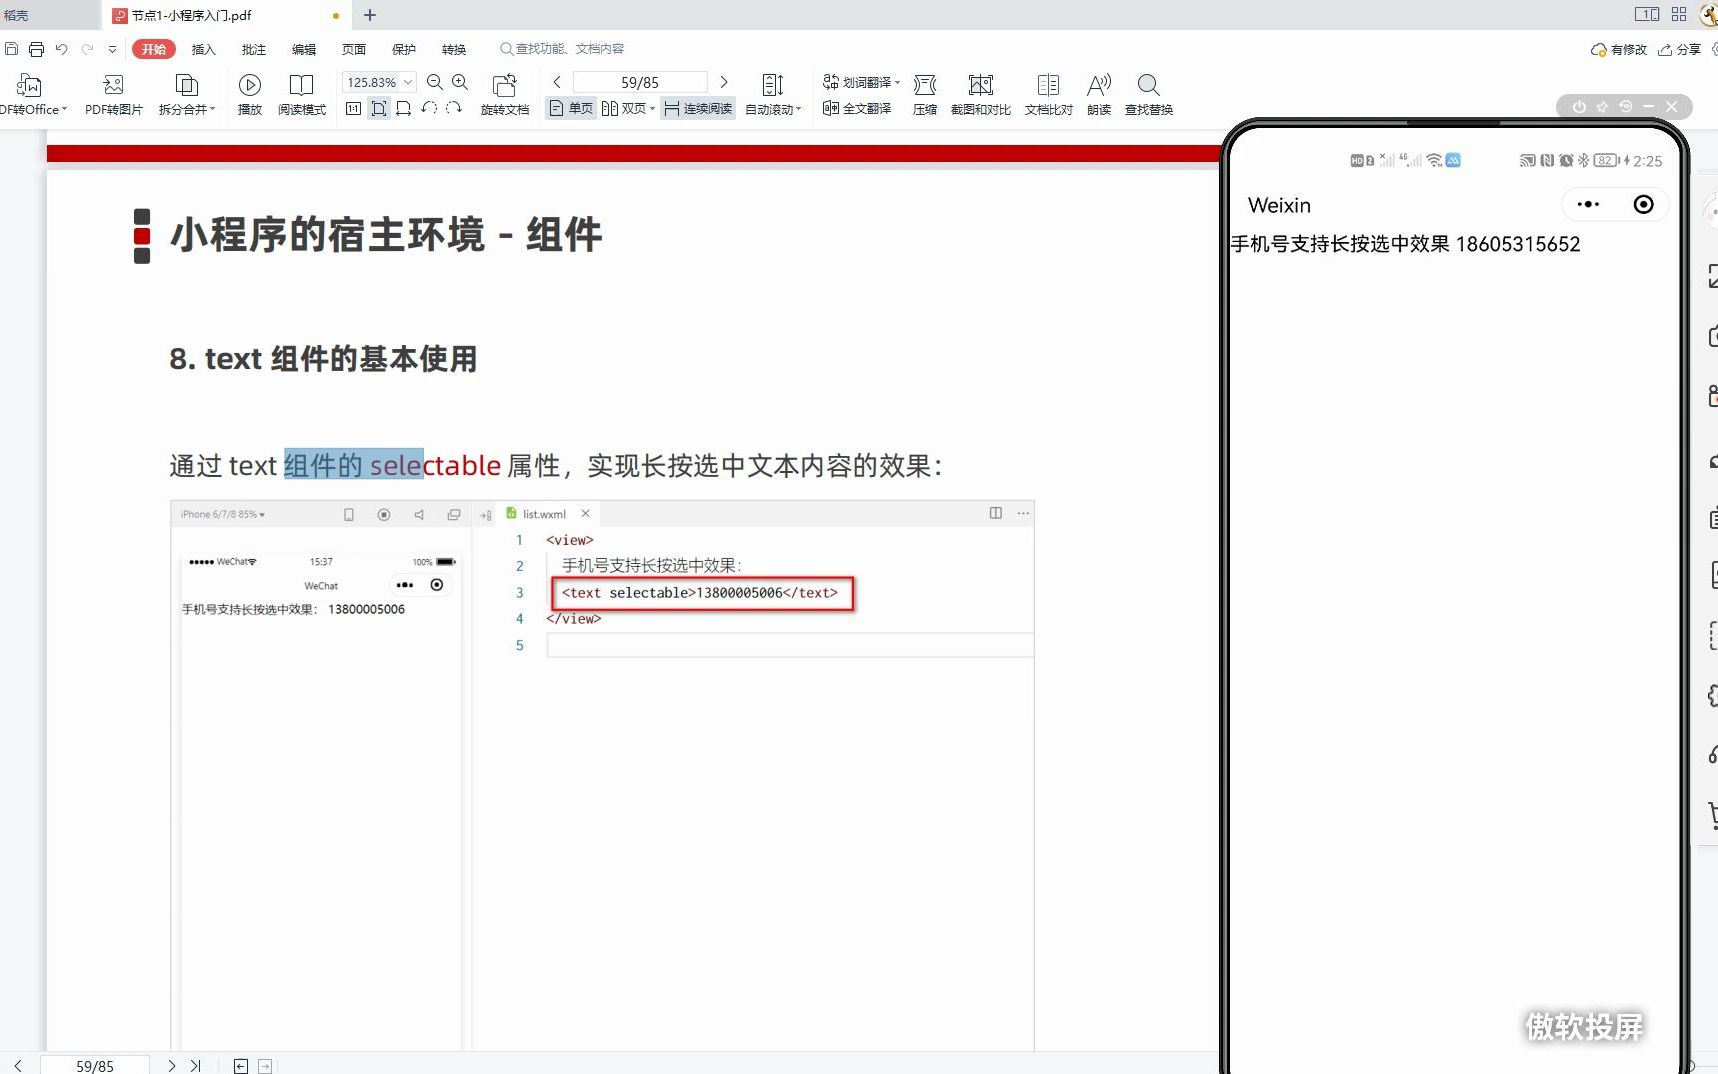Click the Save icon in quick toolbar
This screenshot has height=1074, width=1718.
coord(12,49)
